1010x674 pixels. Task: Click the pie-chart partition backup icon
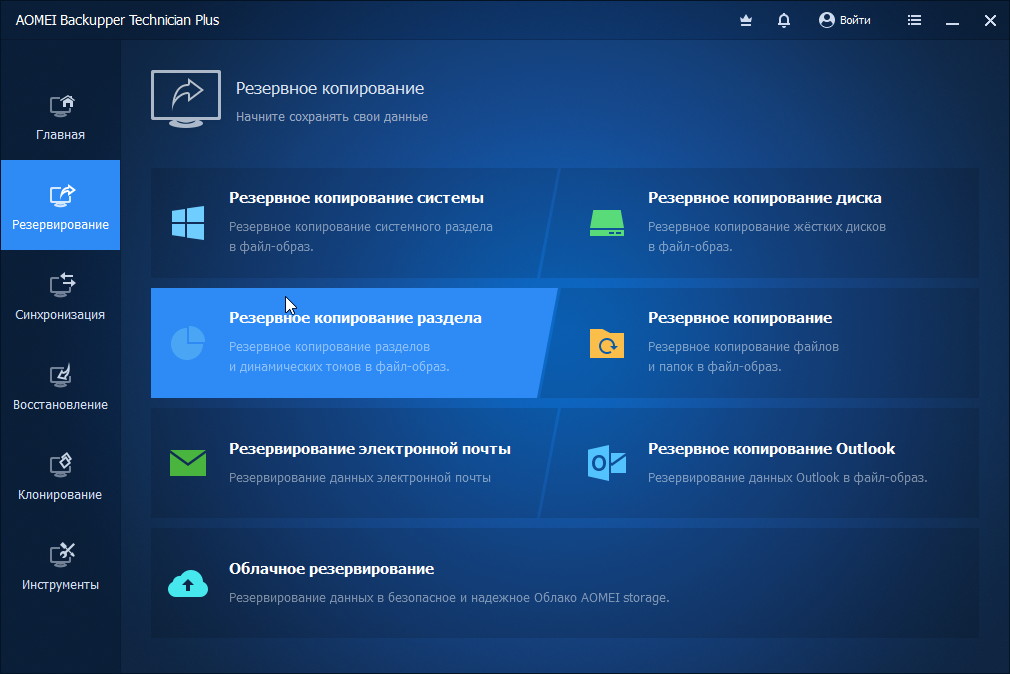tap(188, 343)
